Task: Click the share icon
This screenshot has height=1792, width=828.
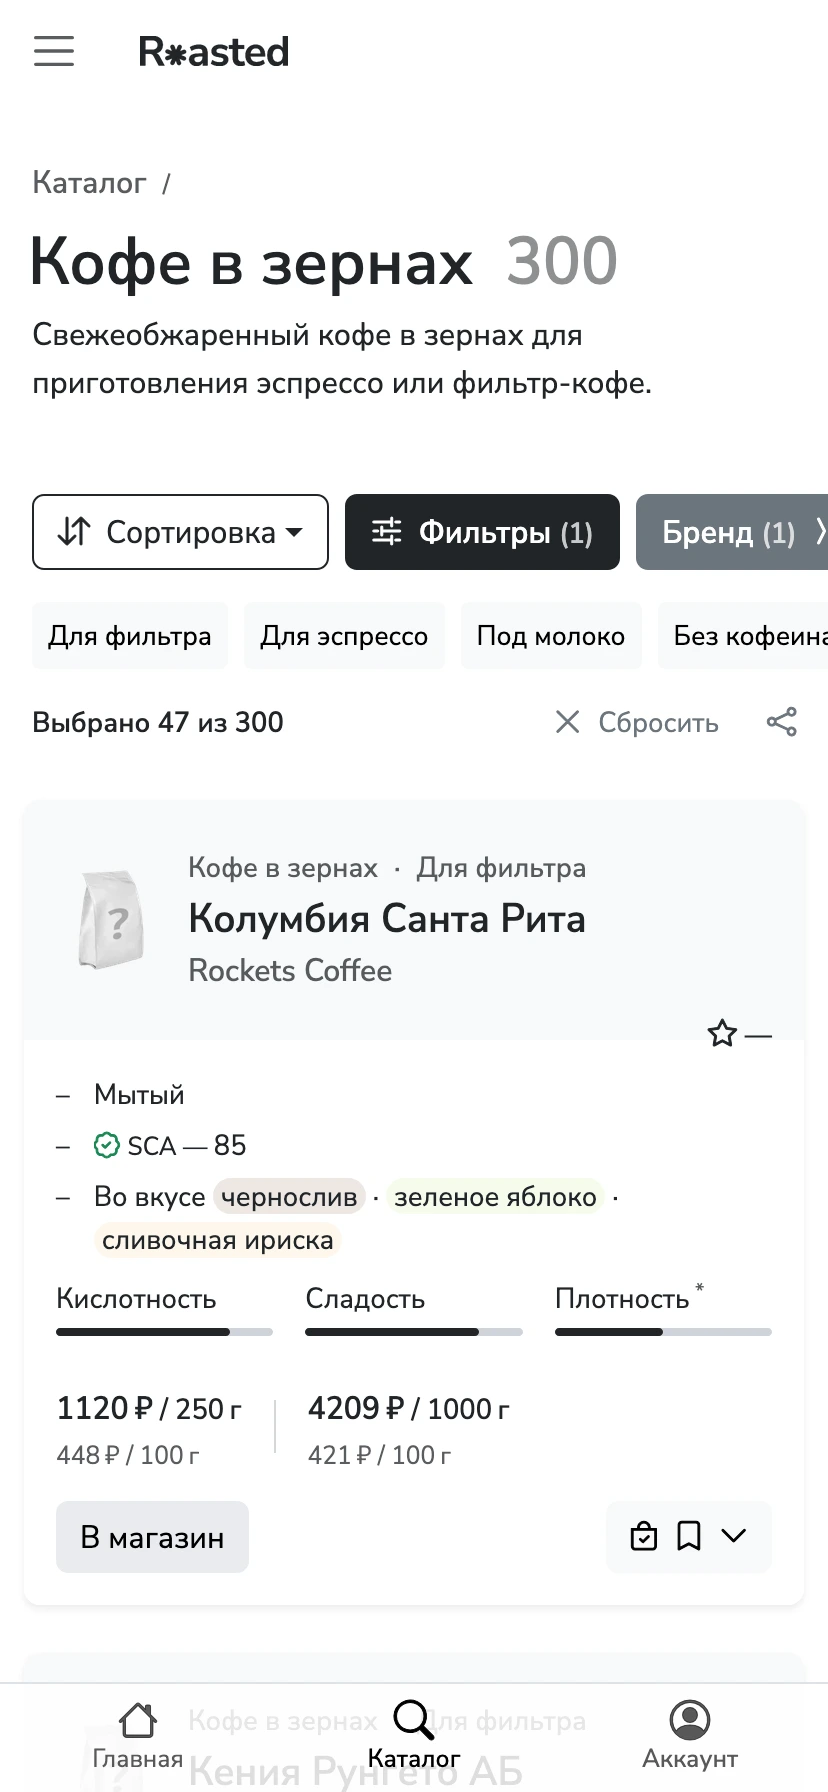Action: click(782, 722)
